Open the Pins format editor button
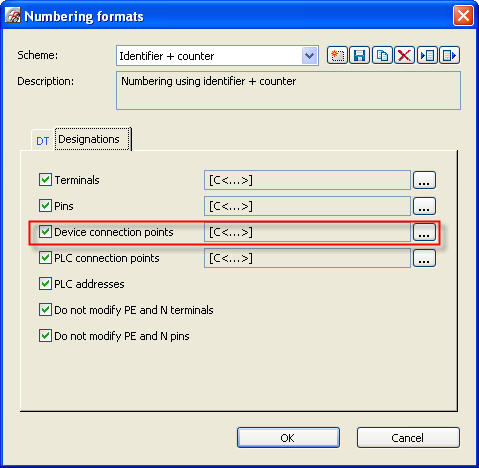This screenshot has width=479, height=468. [424, 206]
